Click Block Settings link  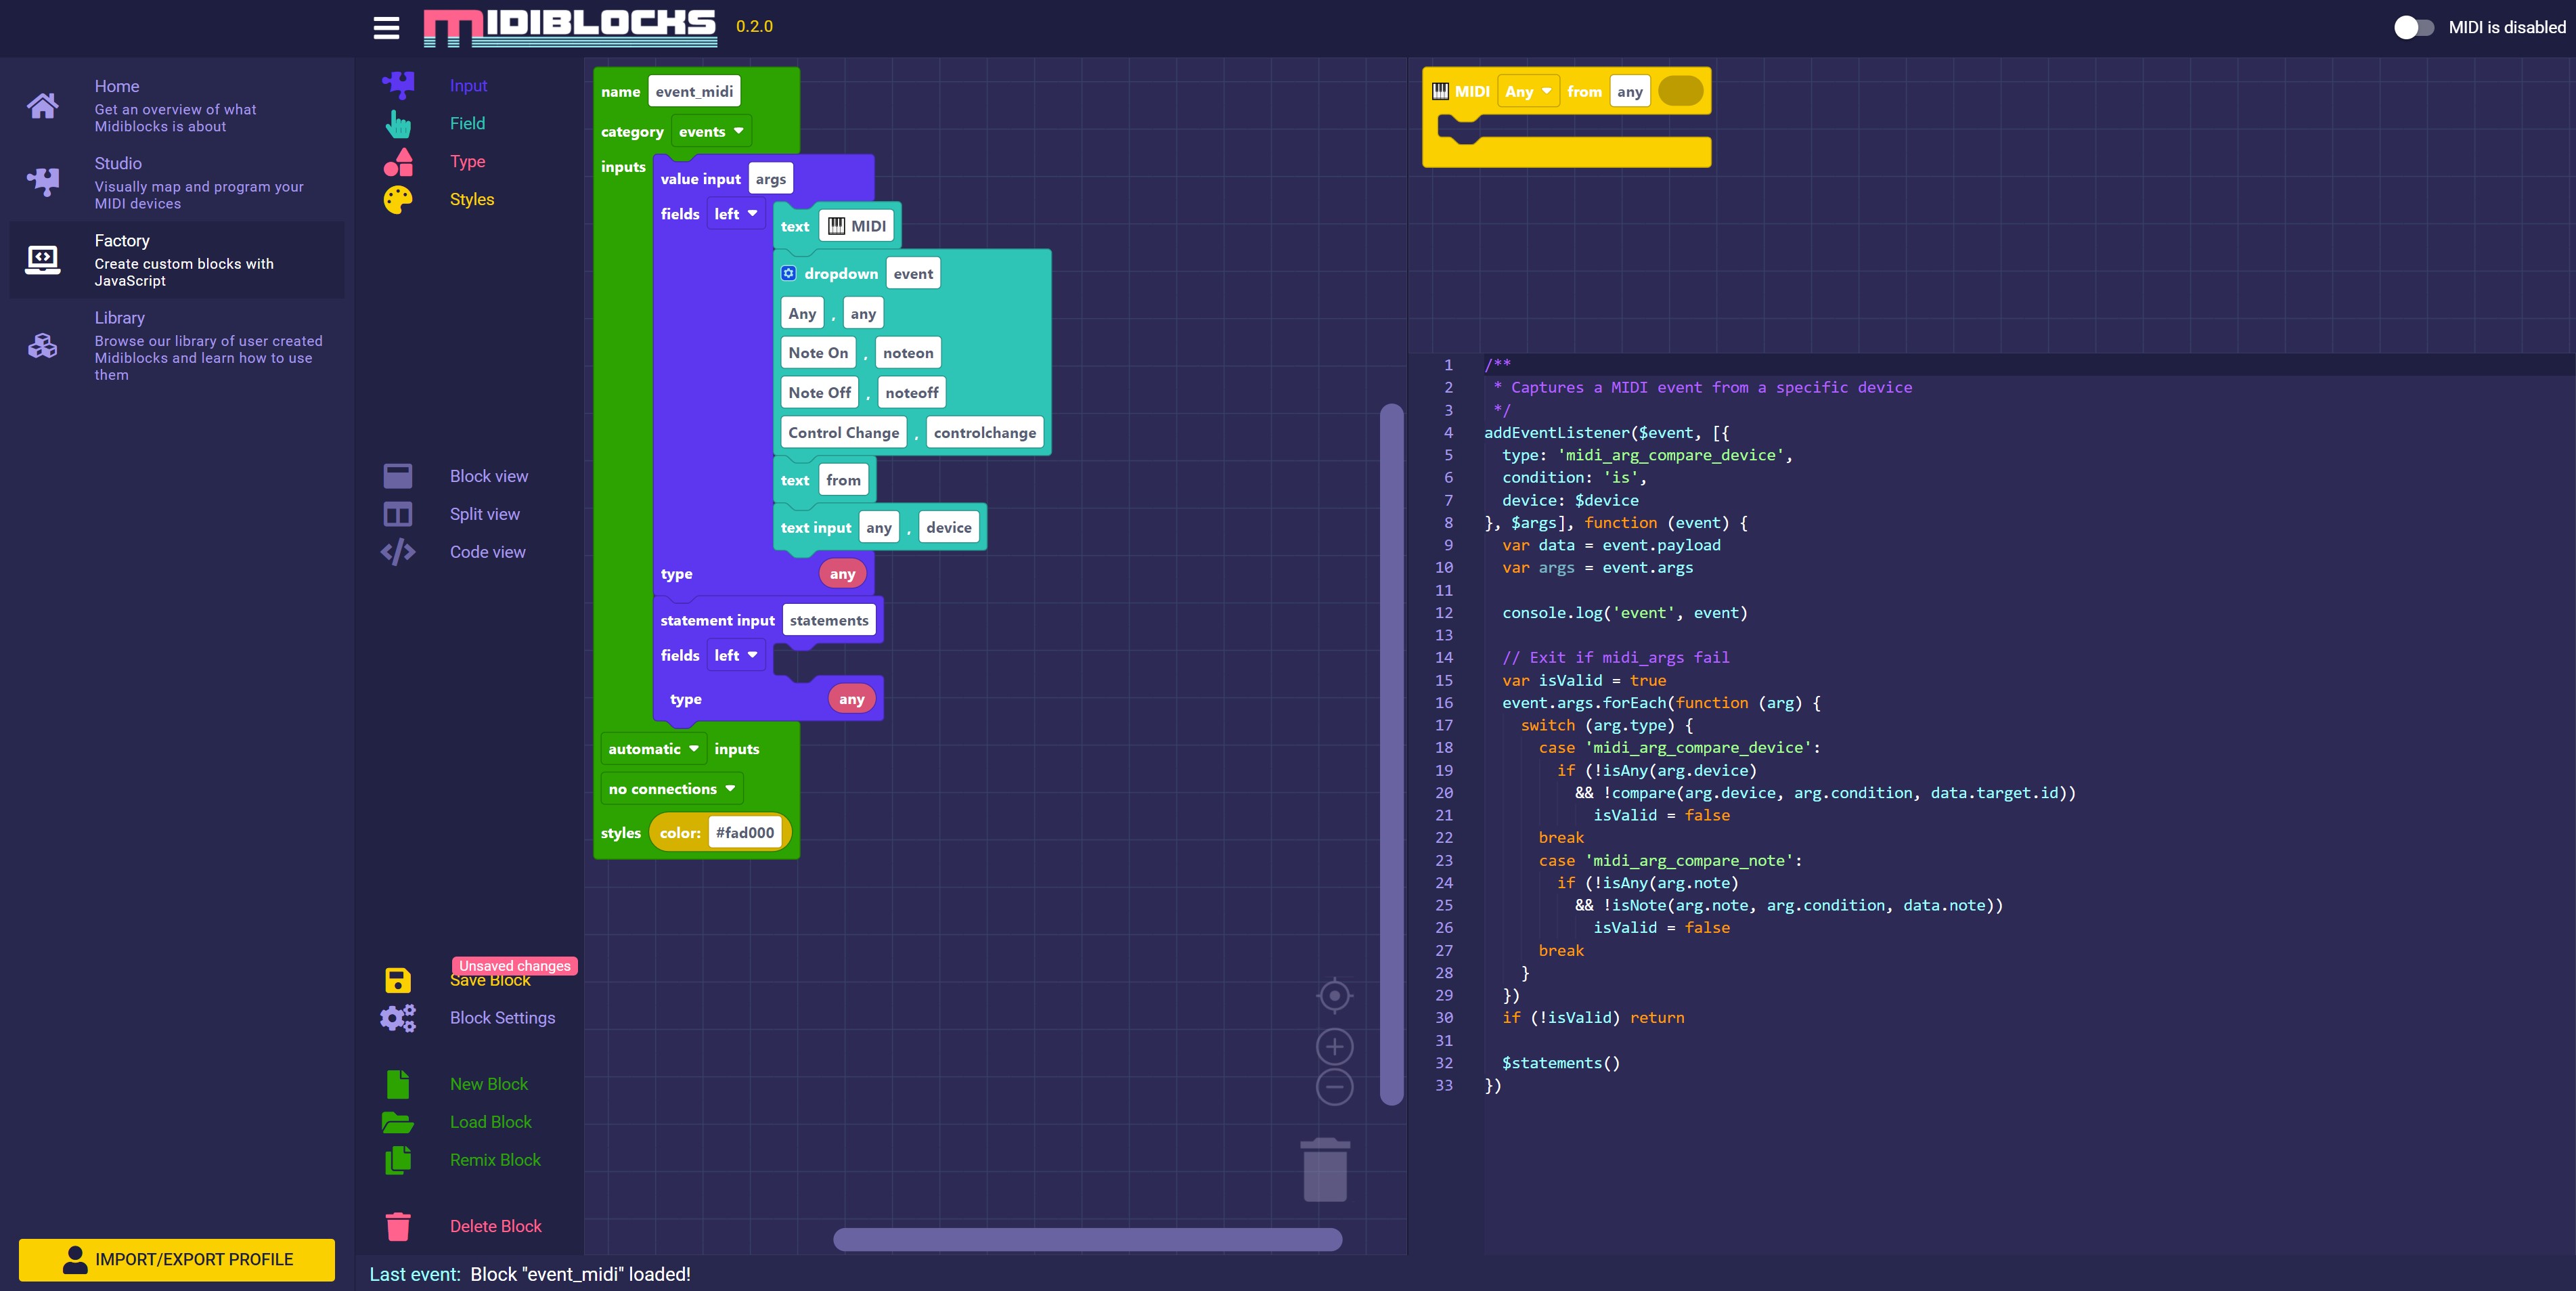[502, 1018]
